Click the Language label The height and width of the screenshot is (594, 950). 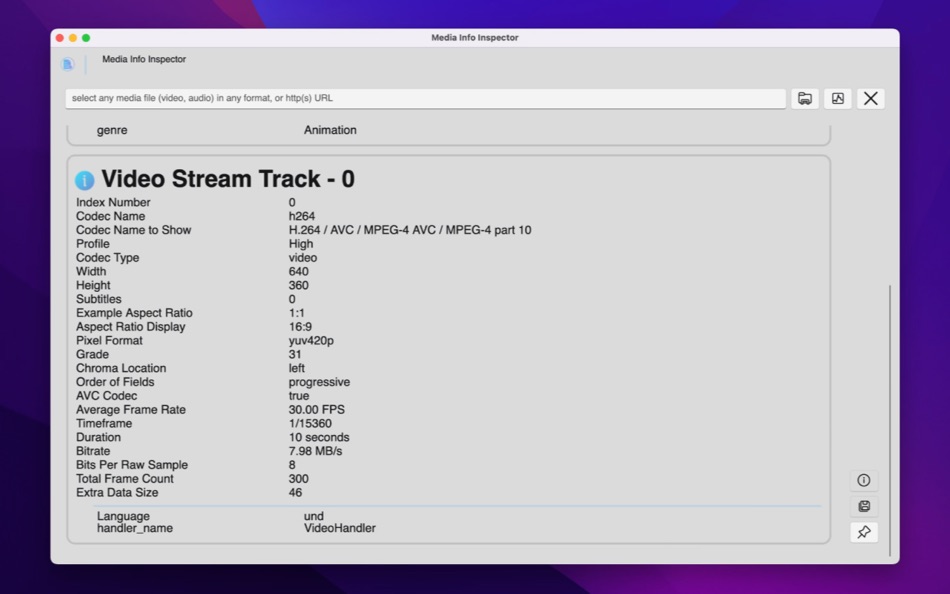point(123,516)
